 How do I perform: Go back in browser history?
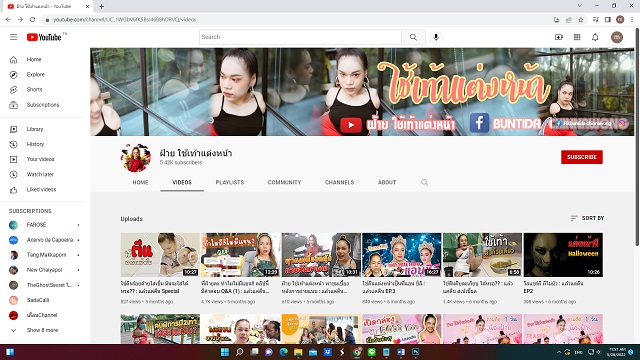coord(8,20)
